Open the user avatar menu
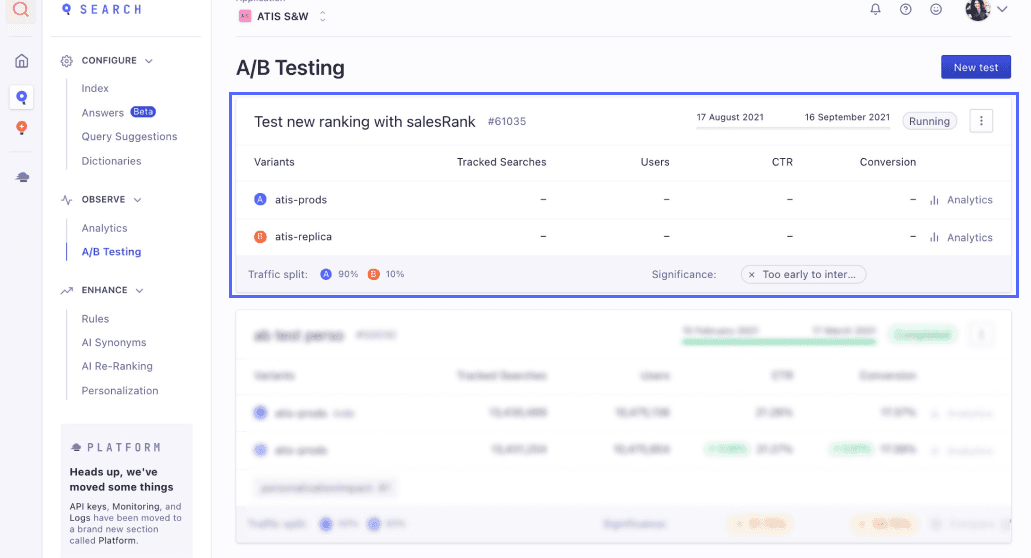Image resolution: width=1031 pixels, height=558 pixels. coord(978,10)
